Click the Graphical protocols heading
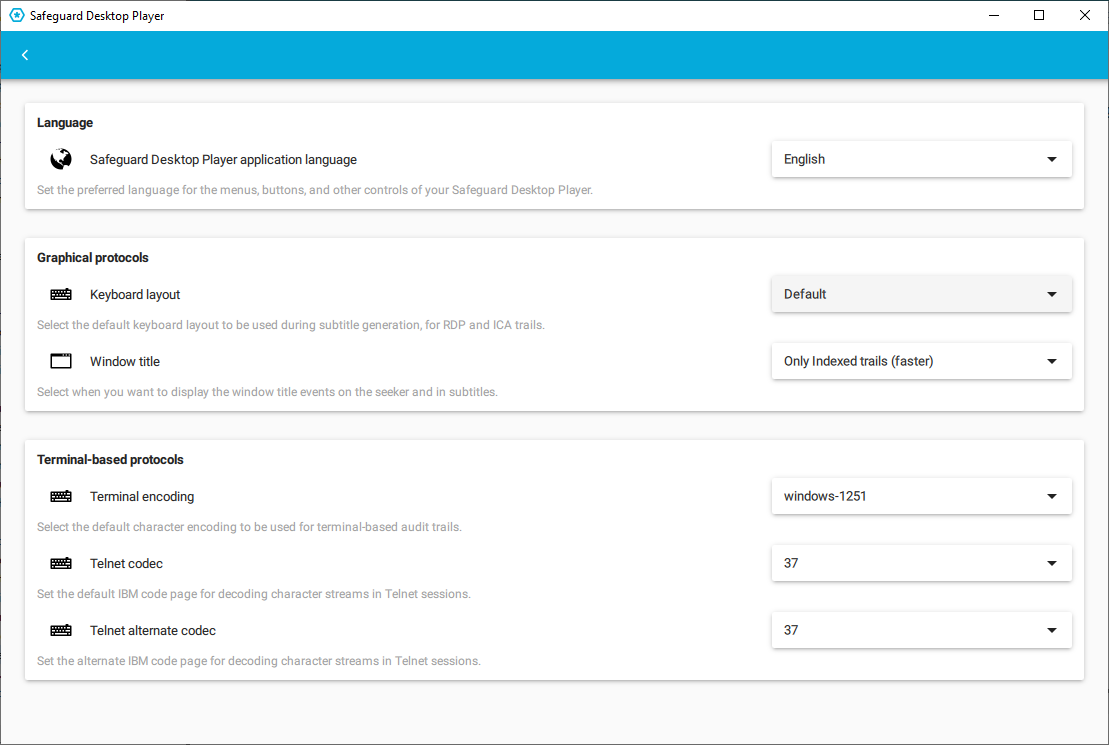Image resolution: width=1109 pixels, height=745 pixels. click(x=93, y=258)
